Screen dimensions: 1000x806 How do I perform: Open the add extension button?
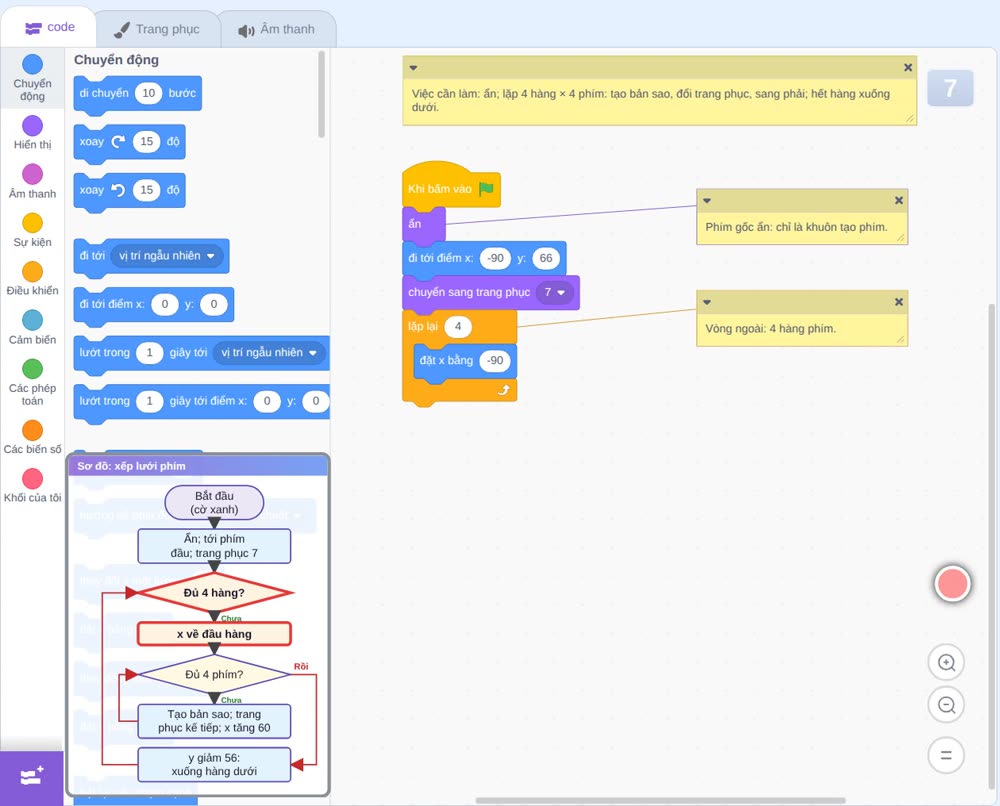pyautogui.click(x=31, y=777)
